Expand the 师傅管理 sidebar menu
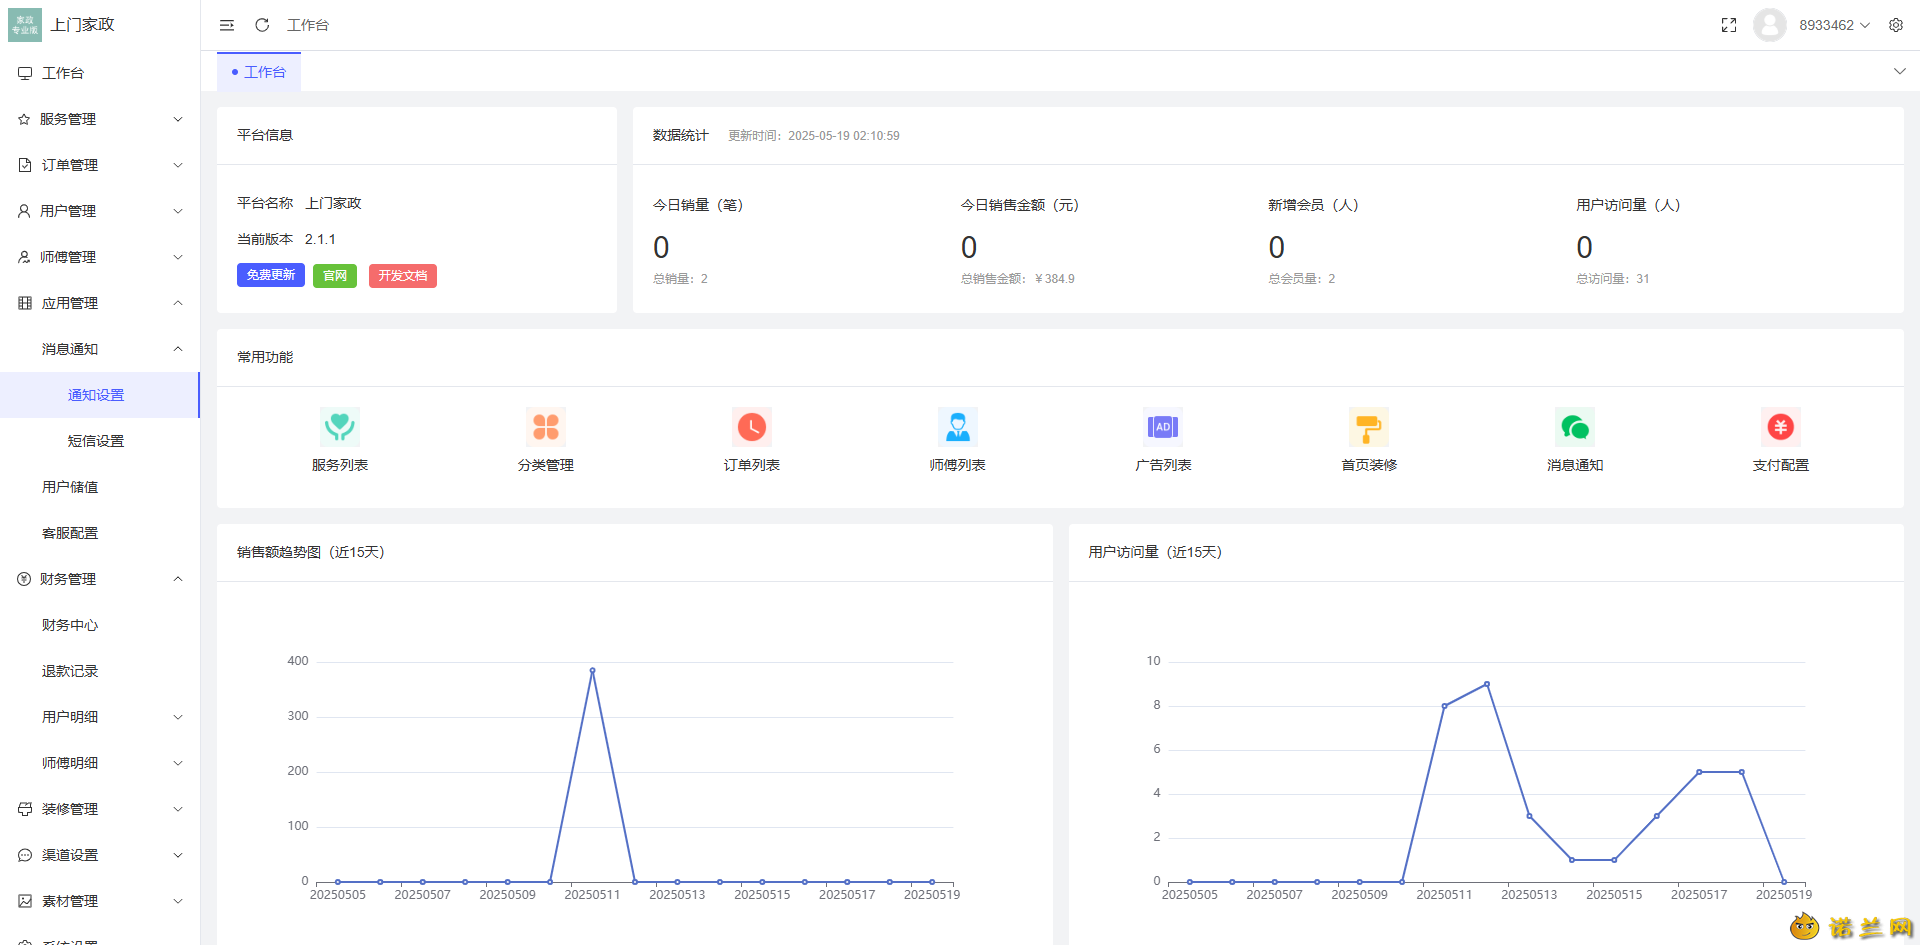1920x945 pixels. coord(100,257)
